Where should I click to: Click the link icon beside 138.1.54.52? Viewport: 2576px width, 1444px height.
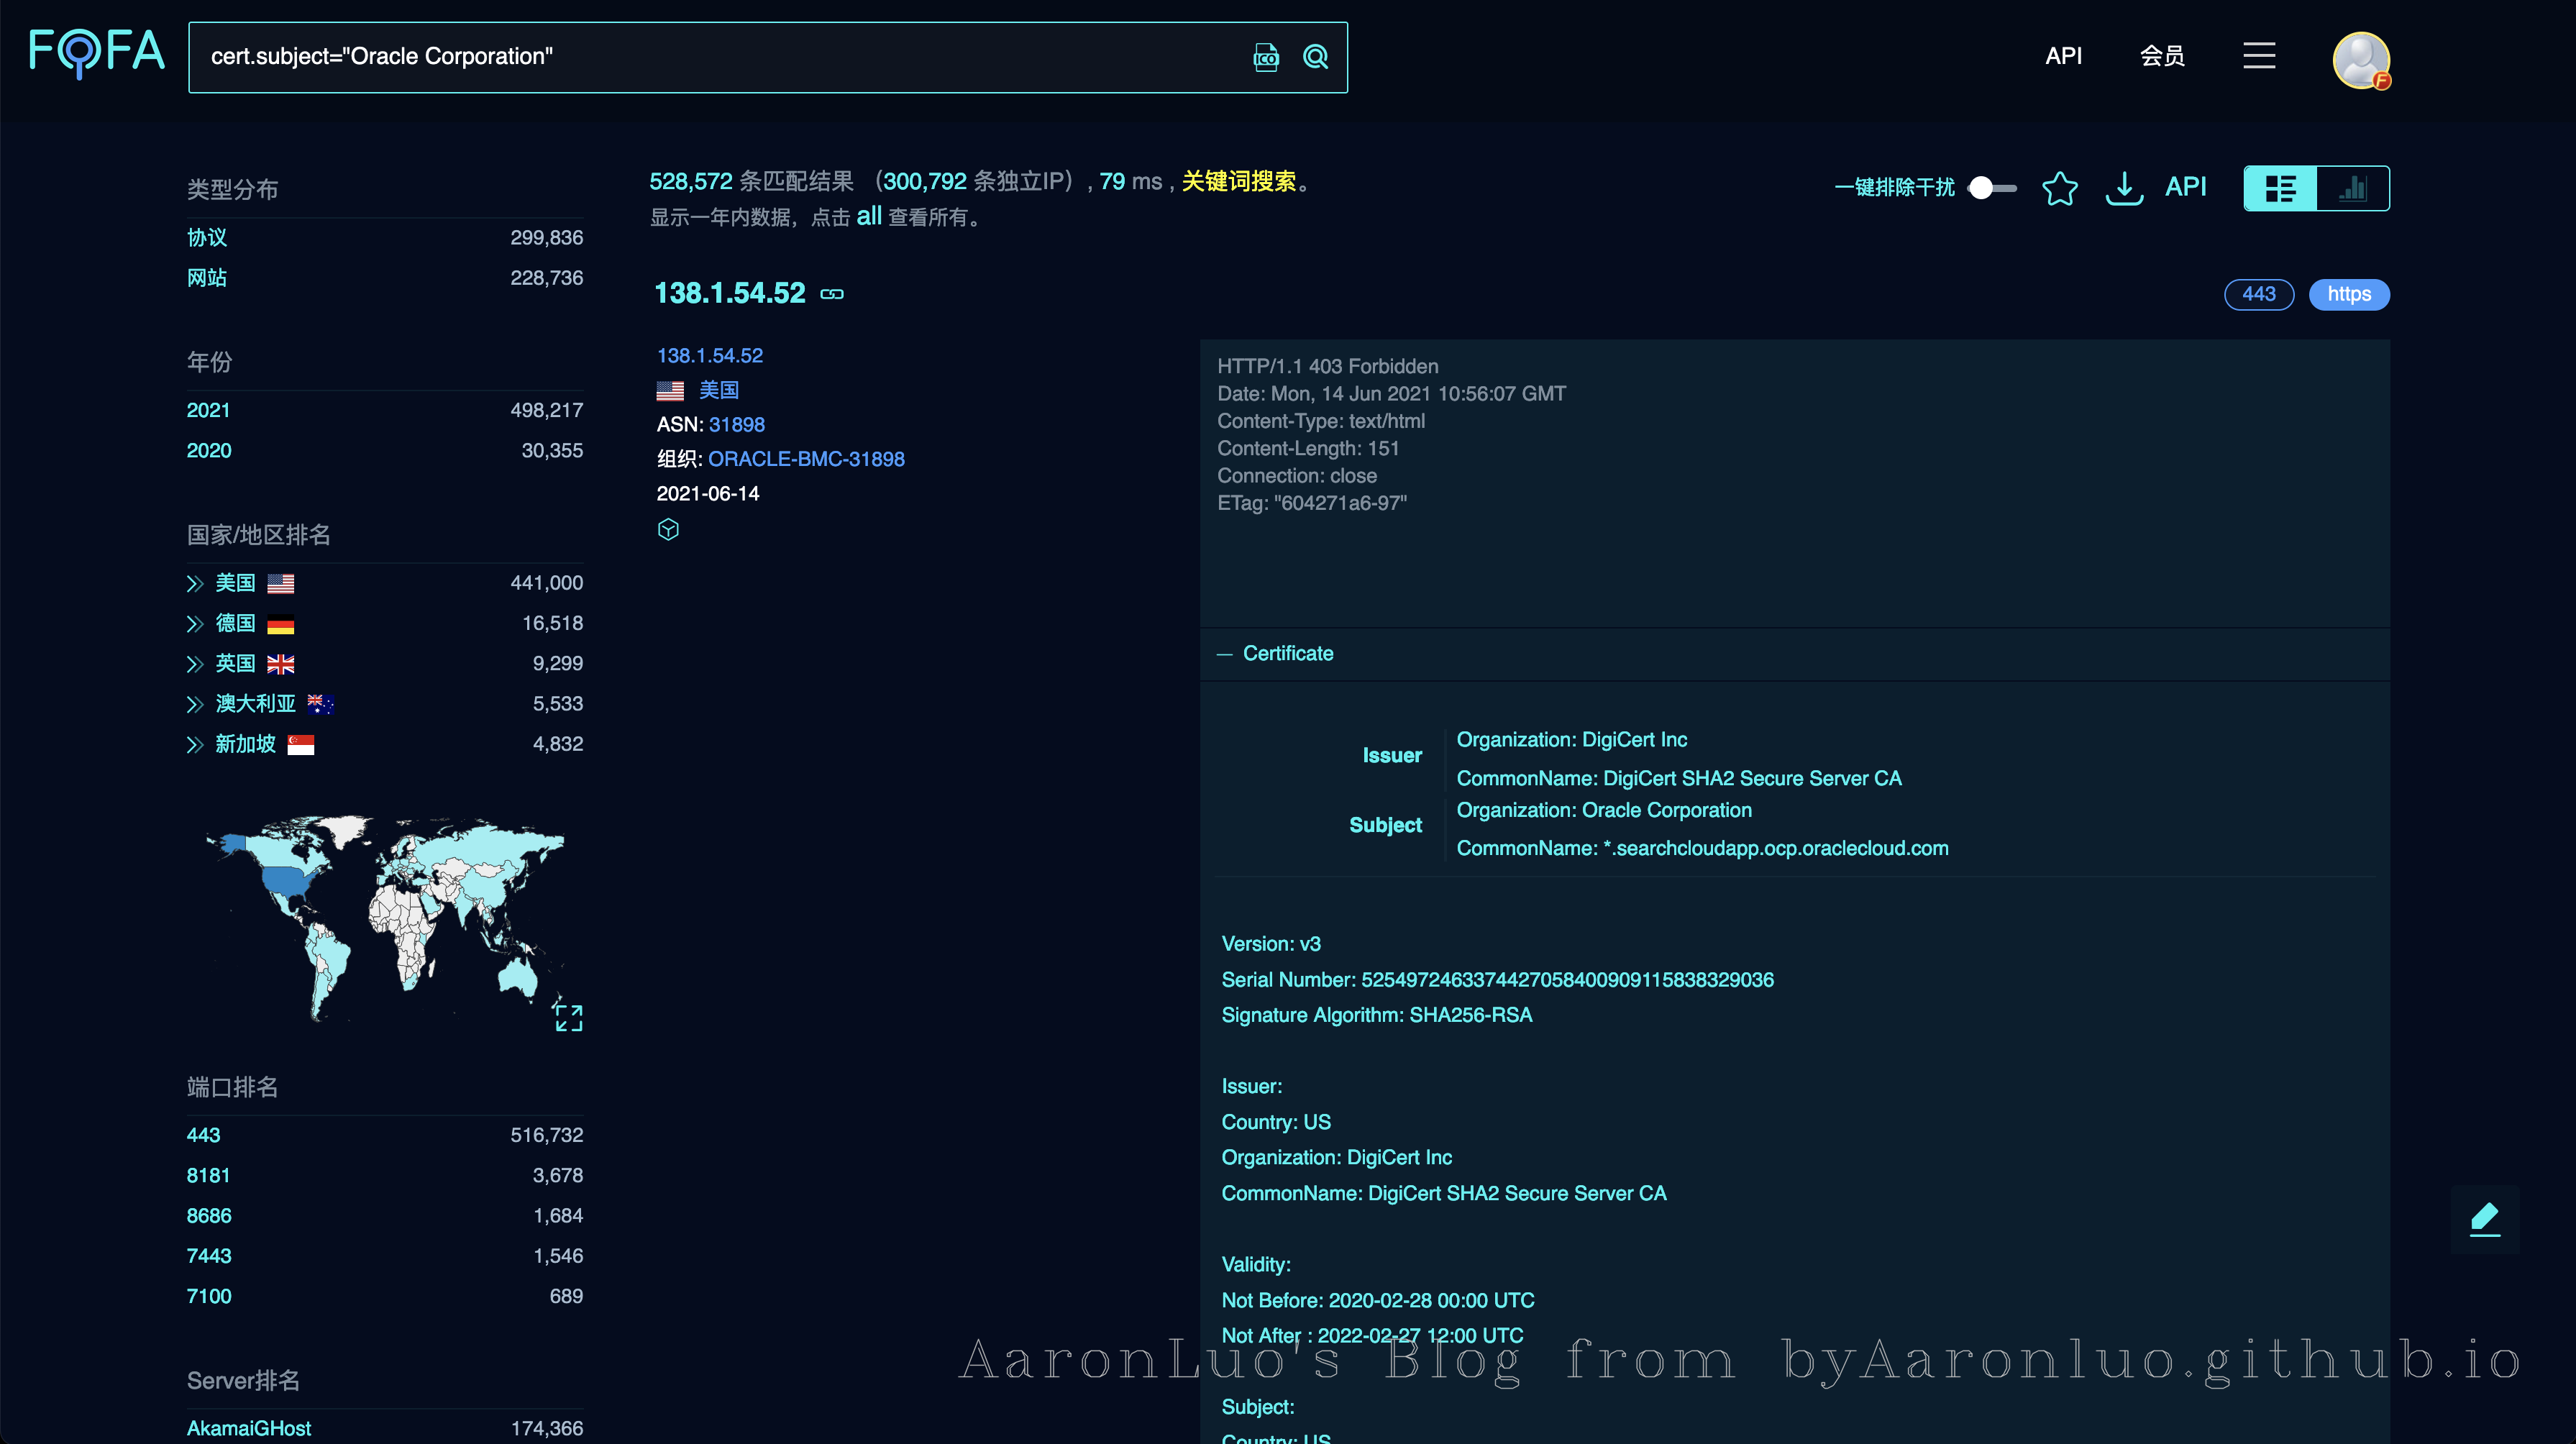832,294
